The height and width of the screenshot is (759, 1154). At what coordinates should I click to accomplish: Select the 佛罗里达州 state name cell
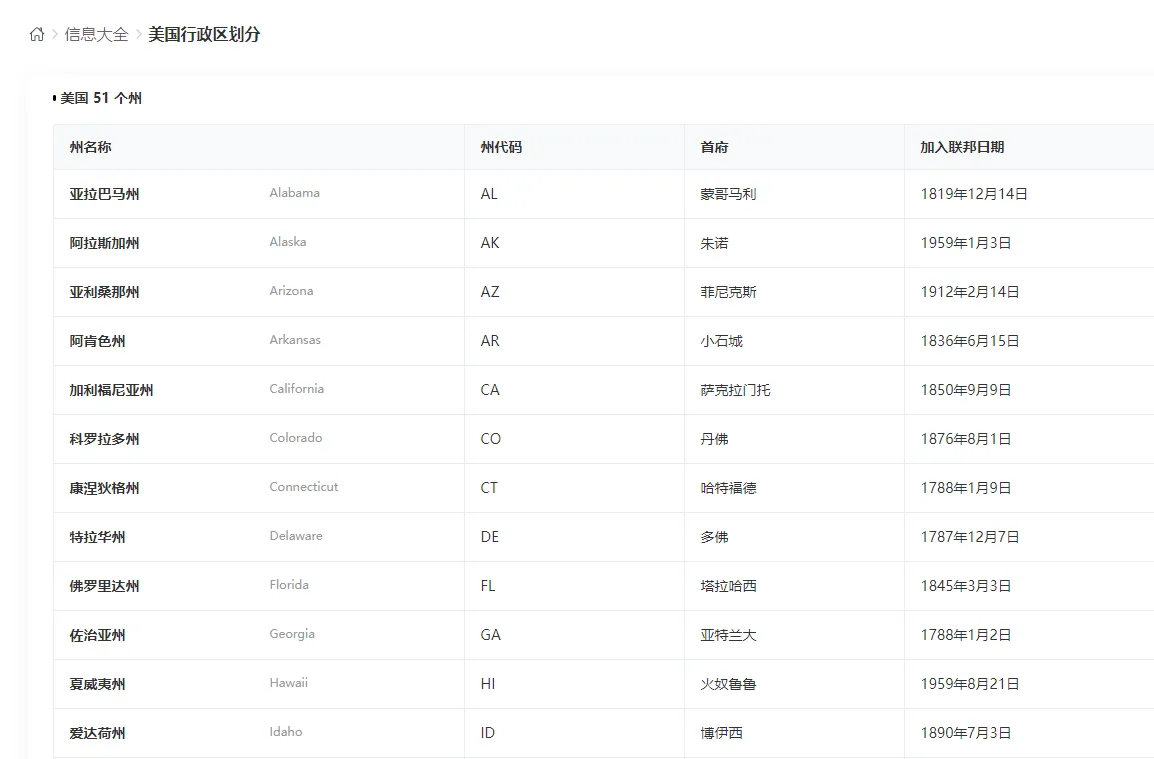point(105,587)
